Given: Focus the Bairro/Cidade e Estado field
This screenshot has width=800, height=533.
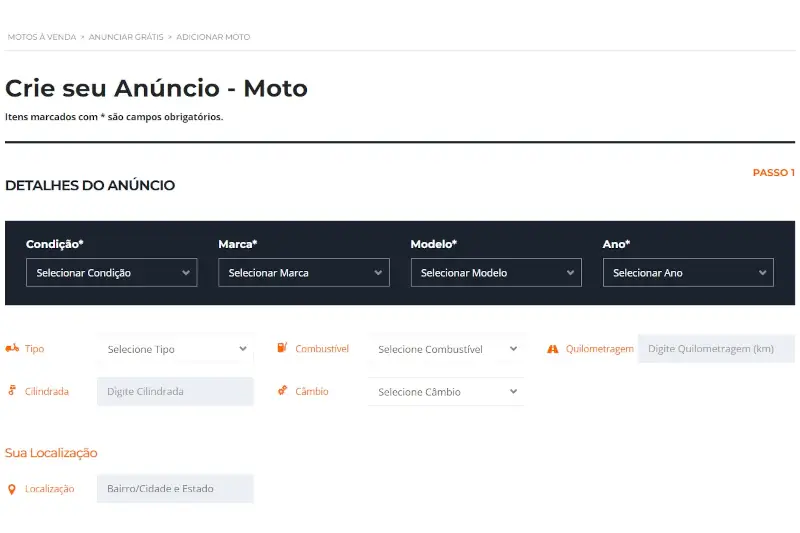Looking at the screenshot, I should pyautogui.click(x=176, y=489).
